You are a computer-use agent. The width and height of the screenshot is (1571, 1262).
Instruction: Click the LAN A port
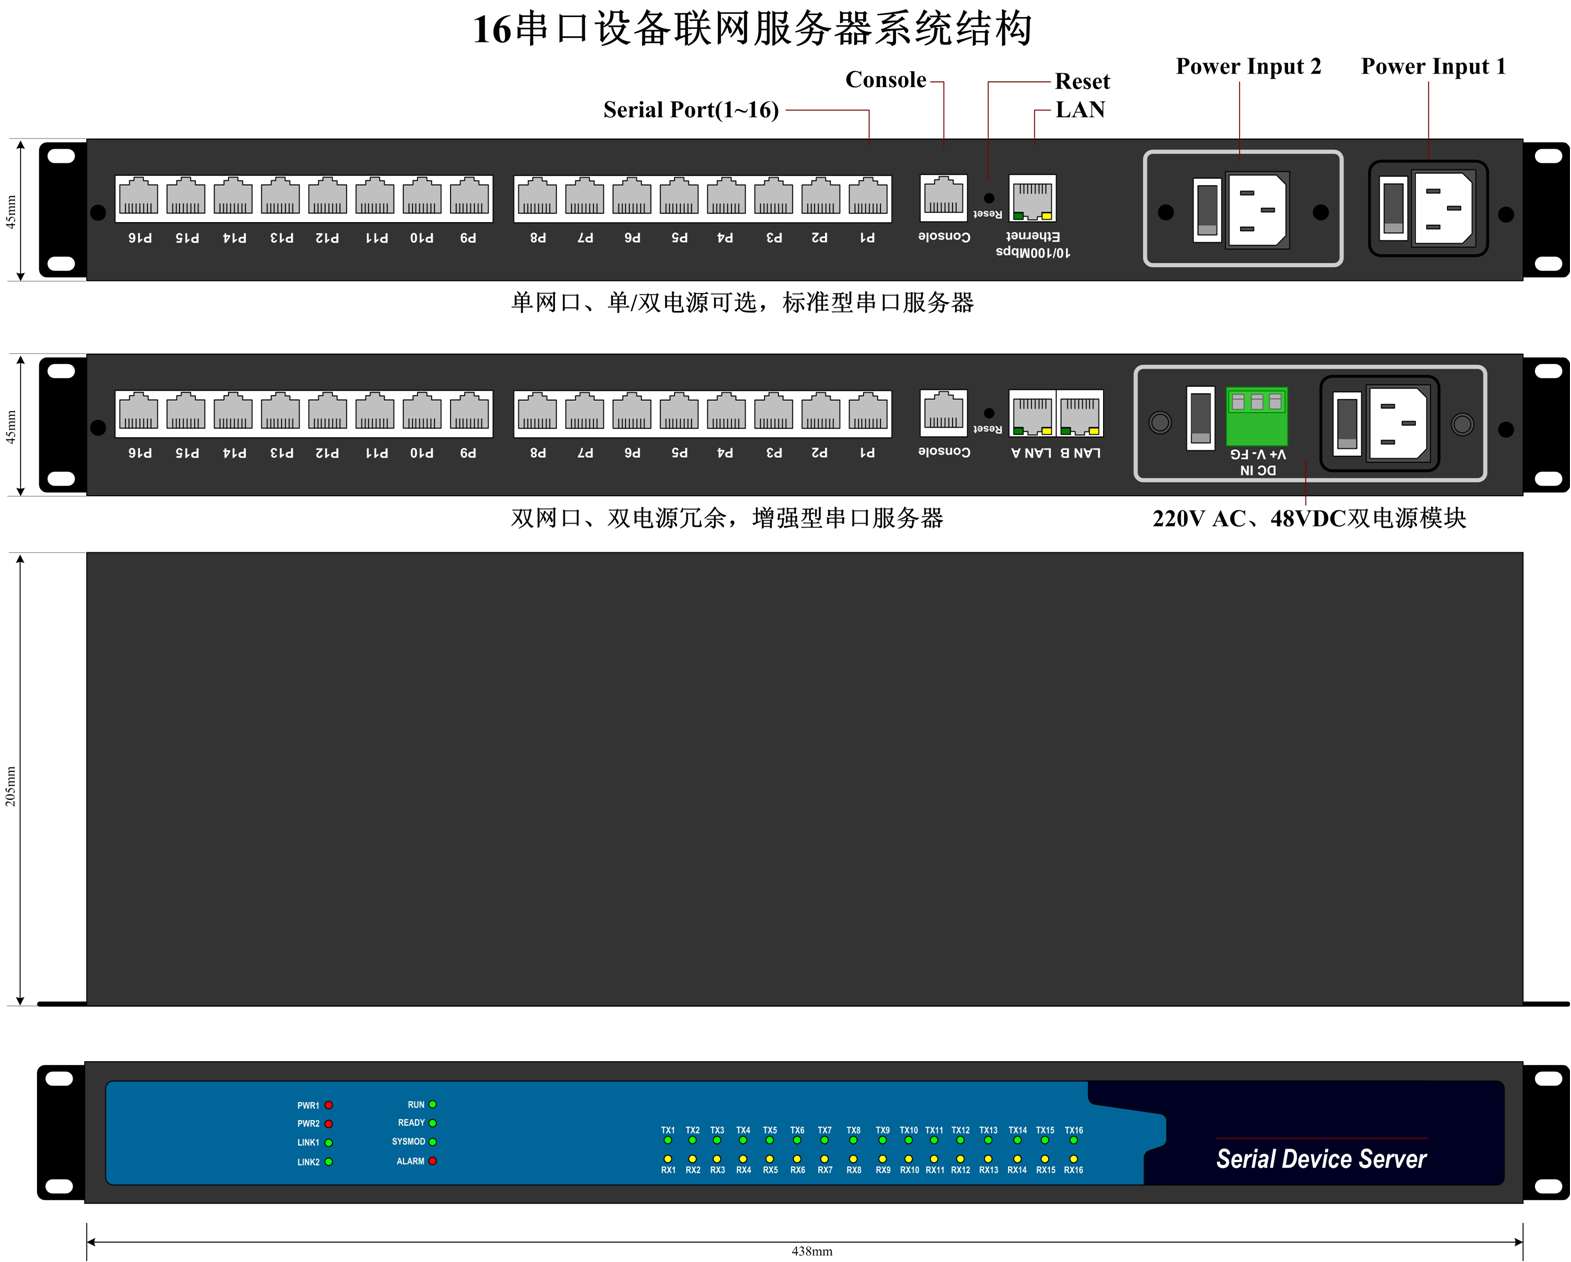(x=1032, y=414)
